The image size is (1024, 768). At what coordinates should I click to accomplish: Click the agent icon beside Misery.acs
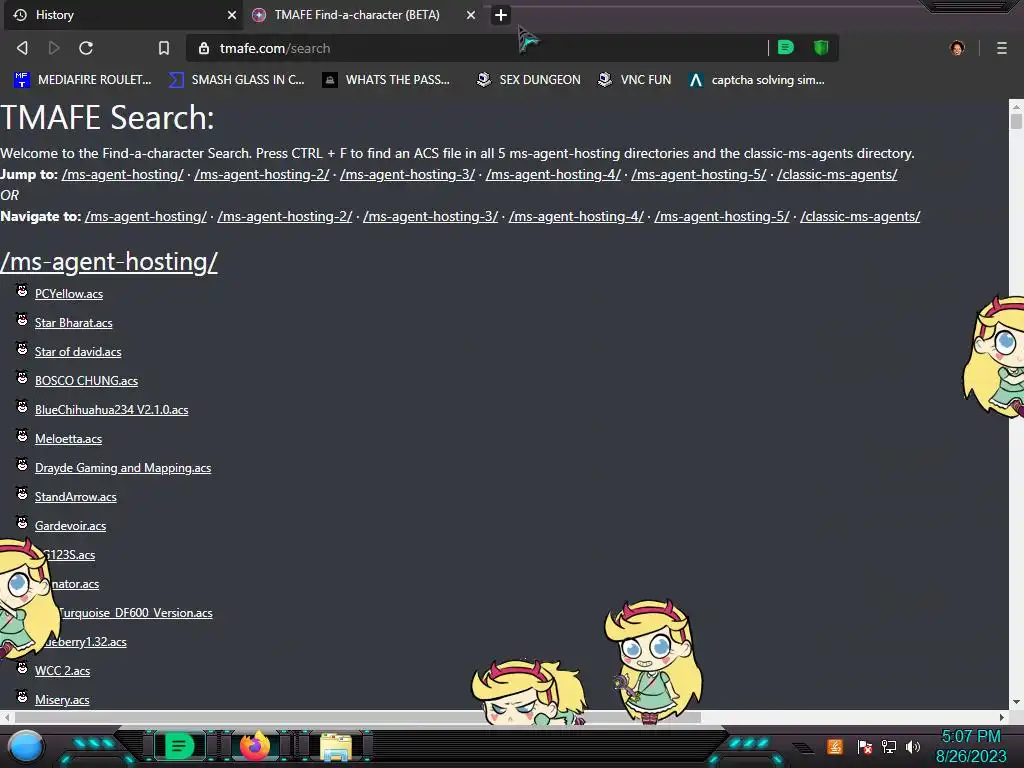click(x=22, y=696)
